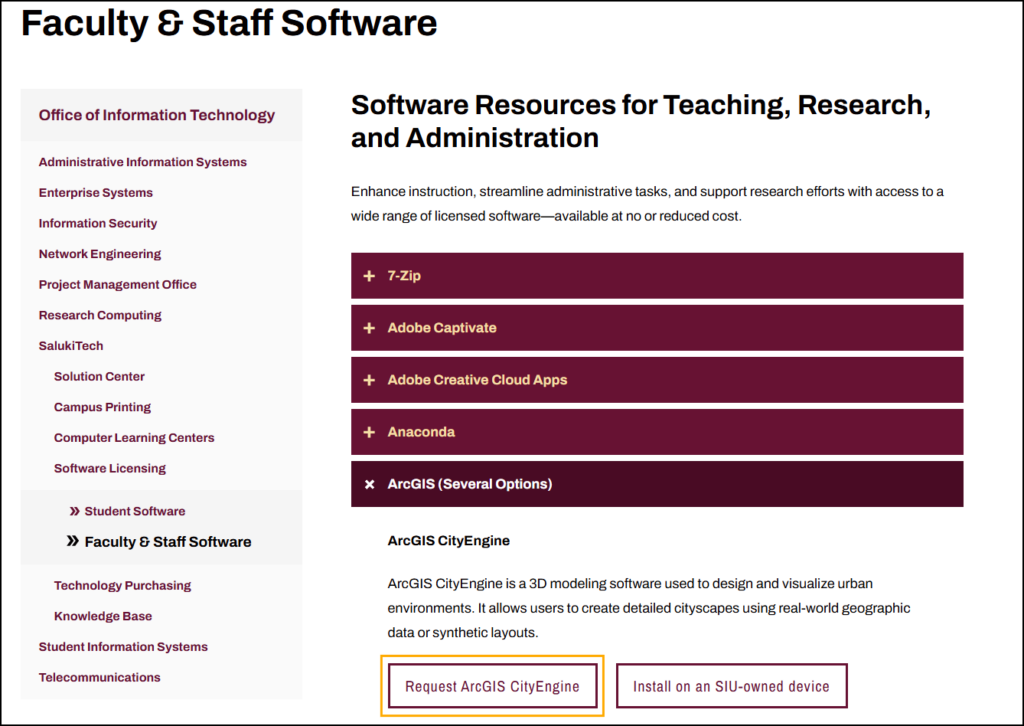Screen dimensions: 1024x726
Task: Click double chevron beside Faculty & Staff Software
Action: click(x=72, y=541)
